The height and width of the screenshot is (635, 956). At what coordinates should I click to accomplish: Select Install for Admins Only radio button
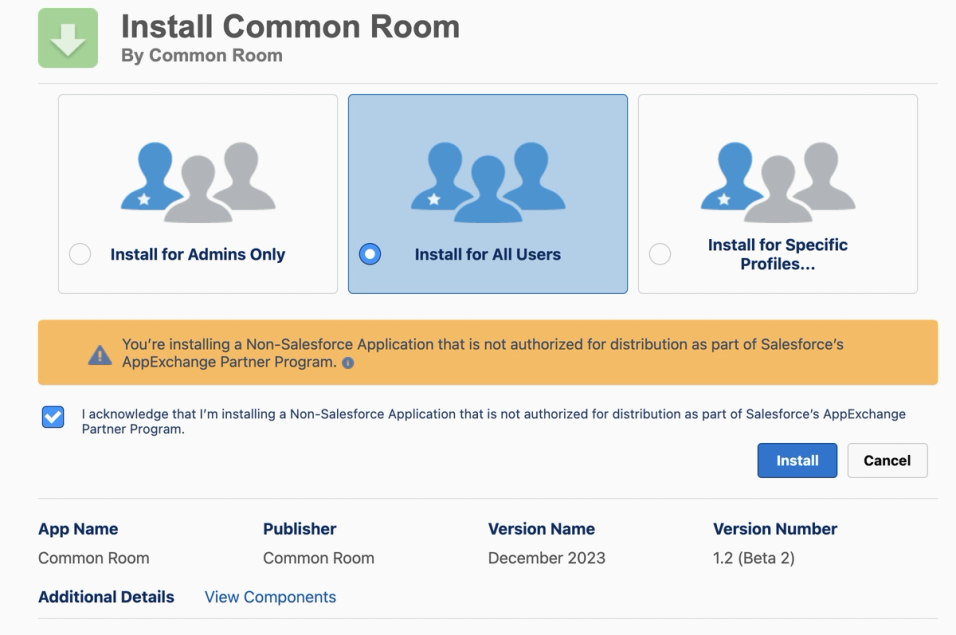[x=80, y=254]
